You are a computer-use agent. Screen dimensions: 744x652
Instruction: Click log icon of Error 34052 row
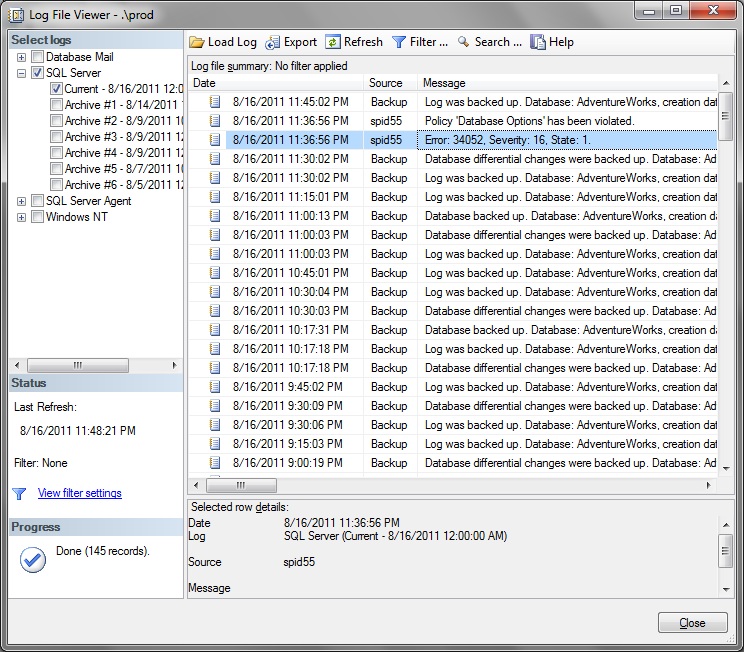tap(214, 140)
